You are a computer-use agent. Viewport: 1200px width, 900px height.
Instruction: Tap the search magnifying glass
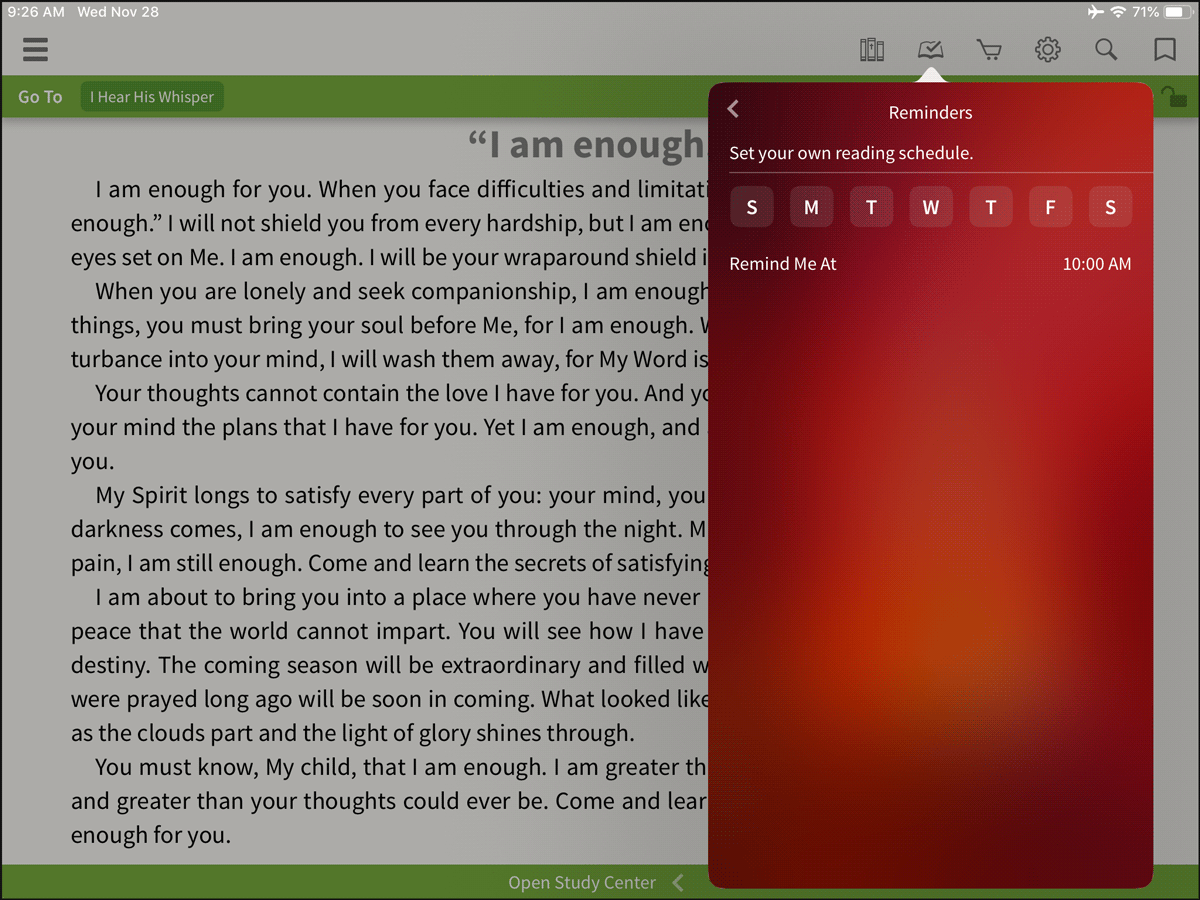(x=1105, y=49)
